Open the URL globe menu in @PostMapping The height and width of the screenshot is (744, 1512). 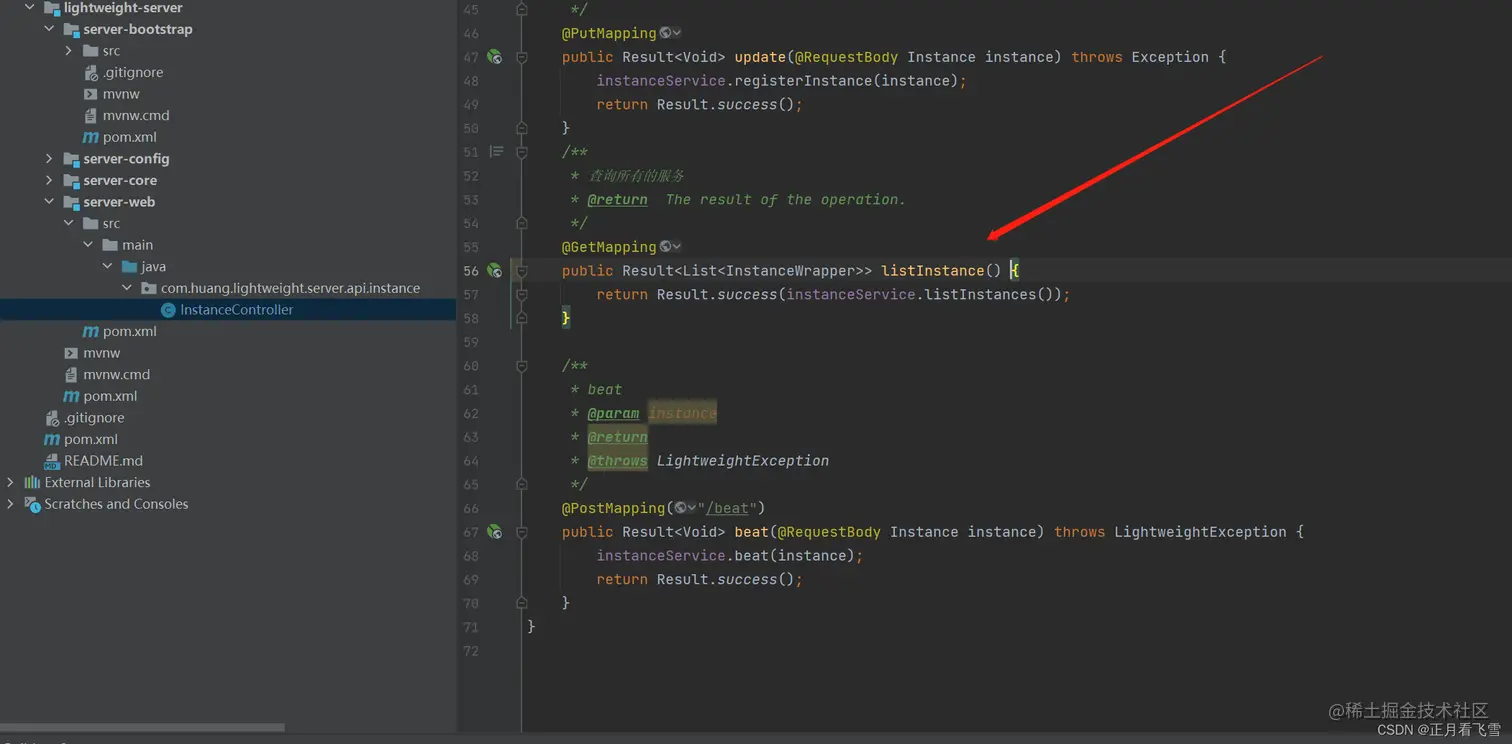[x=685, y=508]
